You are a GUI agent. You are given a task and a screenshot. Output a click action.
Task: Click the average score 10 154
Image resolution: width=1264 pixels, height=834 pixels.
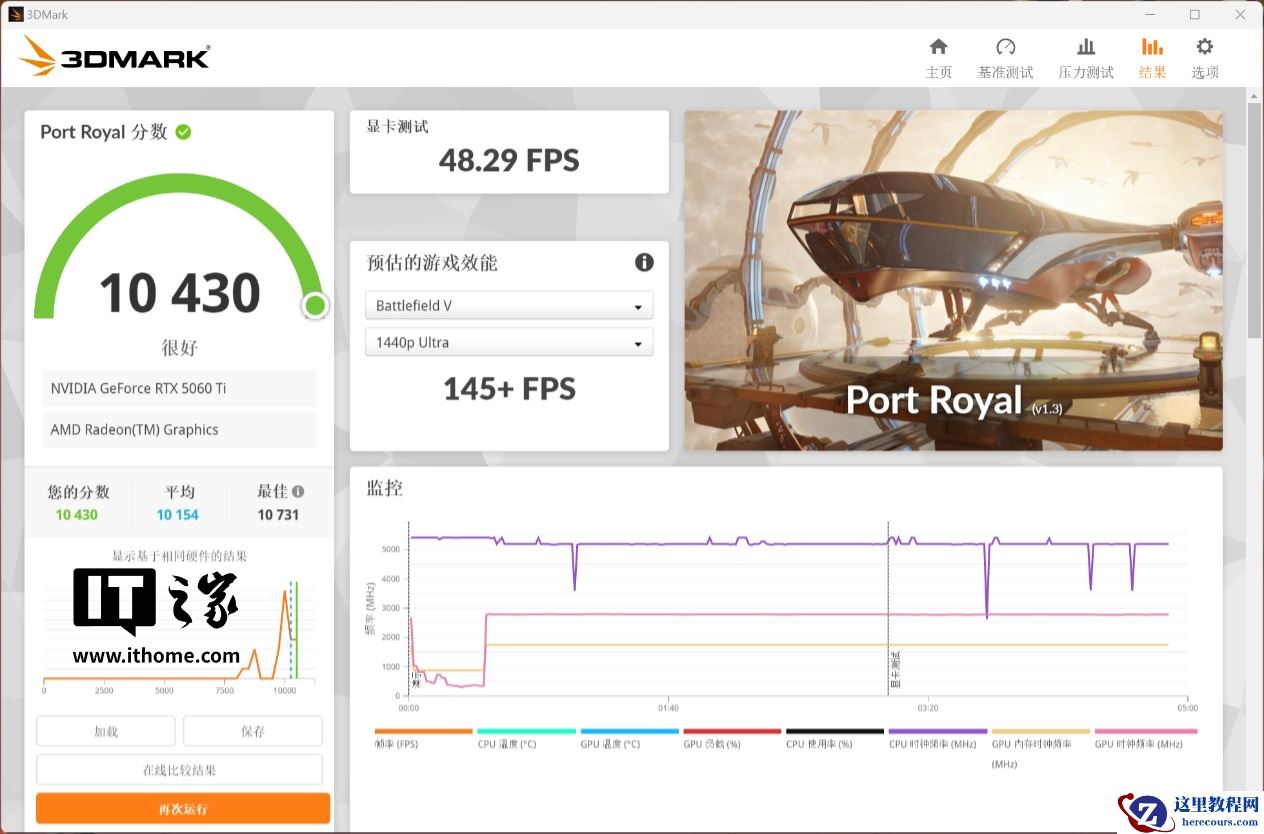click(178, 515)
